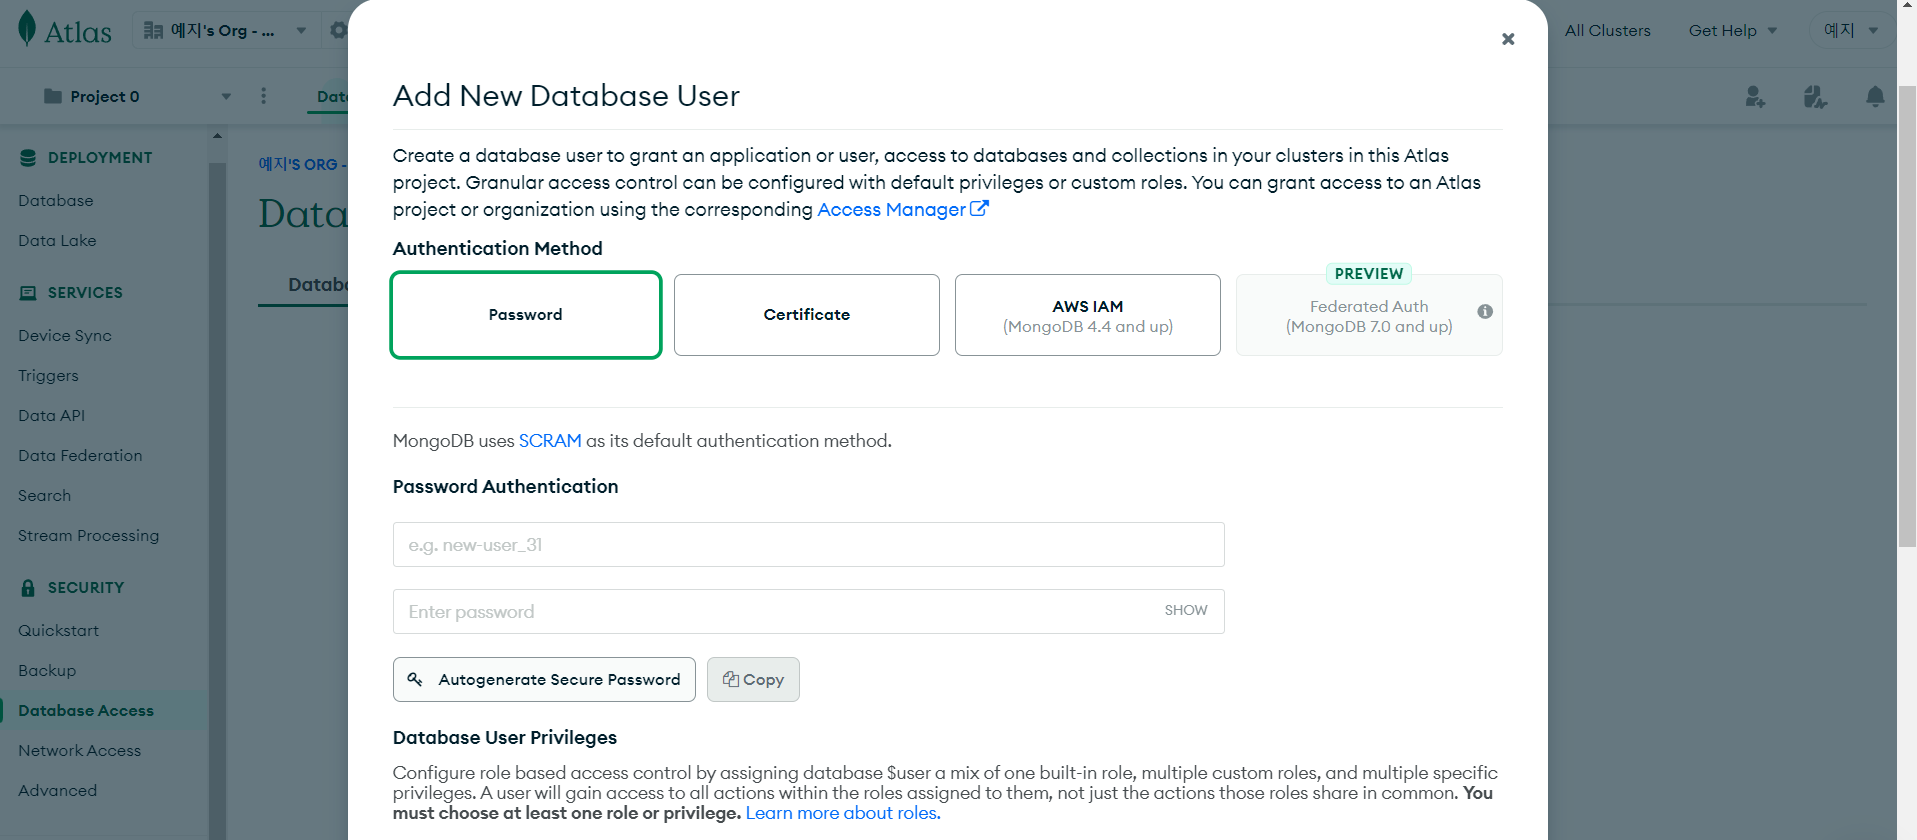
Task: Collapse the sidebar using the up arrow
Action: tap(217, 135)
